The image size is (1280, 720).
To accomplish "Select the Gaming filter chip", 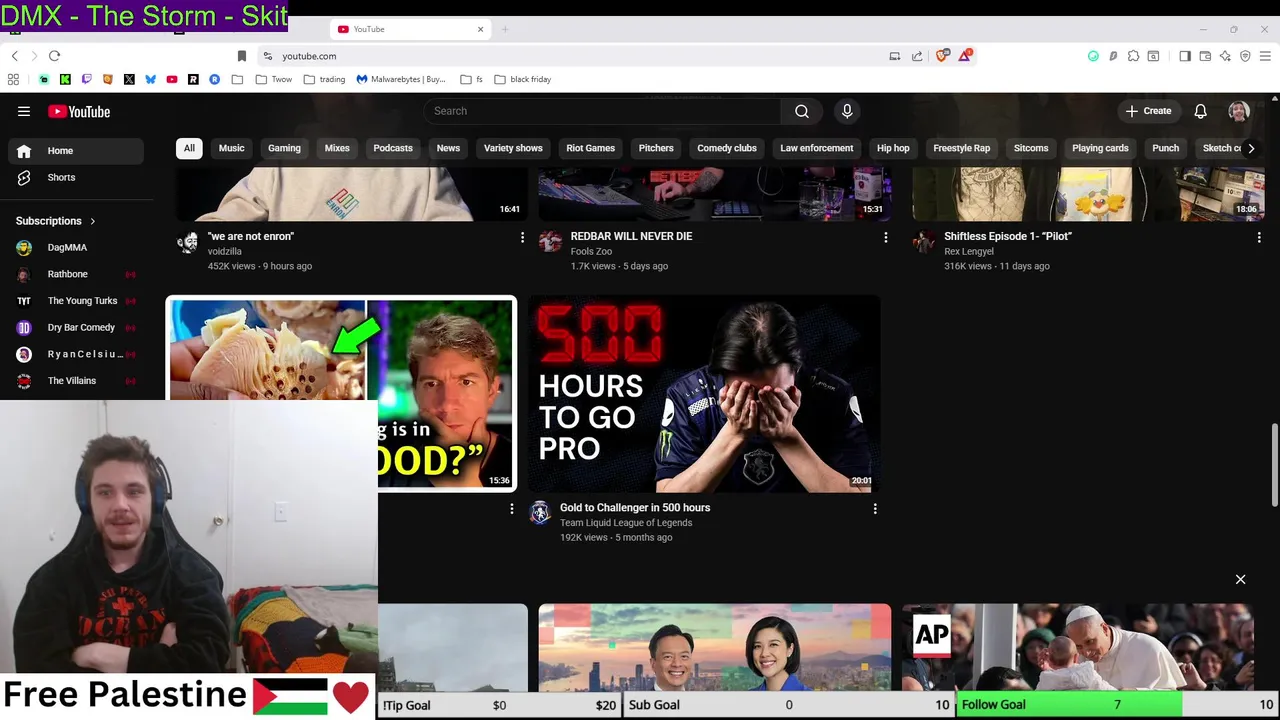I will [x=284, y=148].
